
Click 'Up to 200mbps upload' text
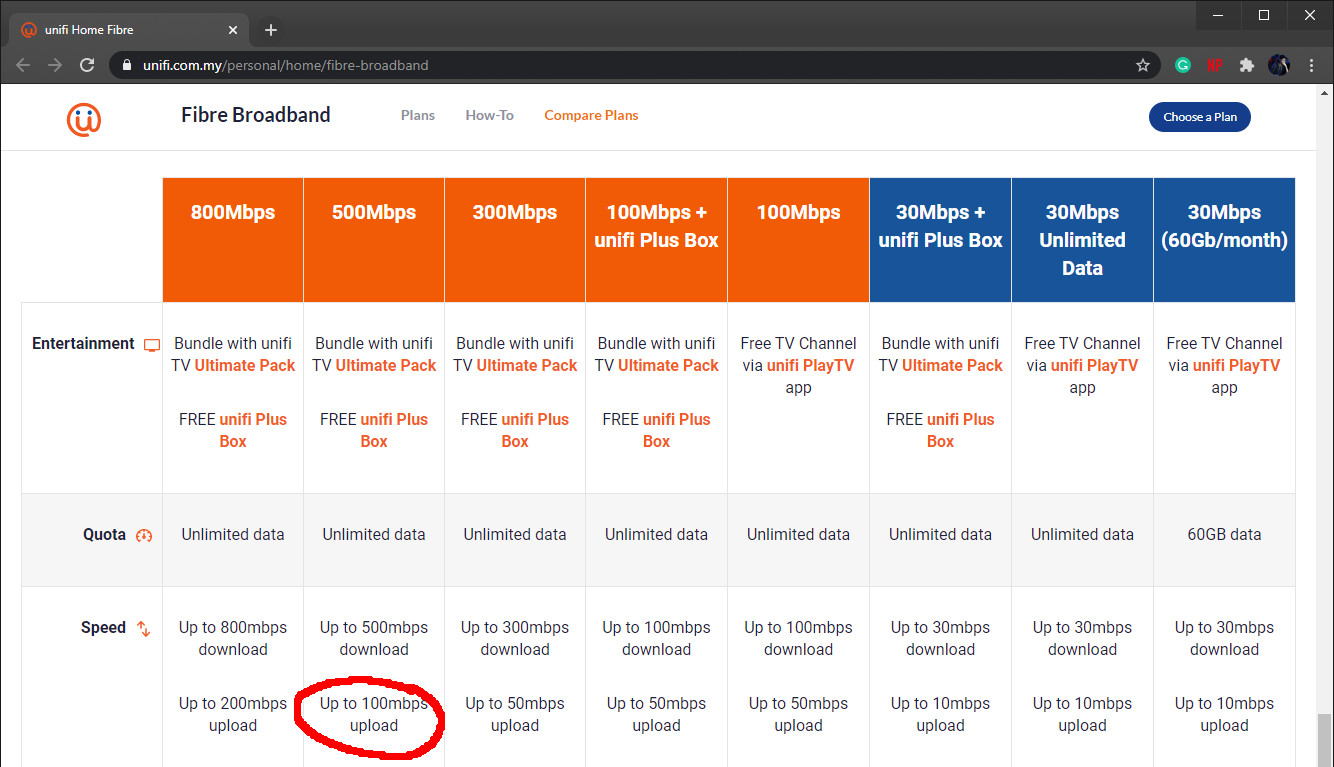click(x=233, y=714)
